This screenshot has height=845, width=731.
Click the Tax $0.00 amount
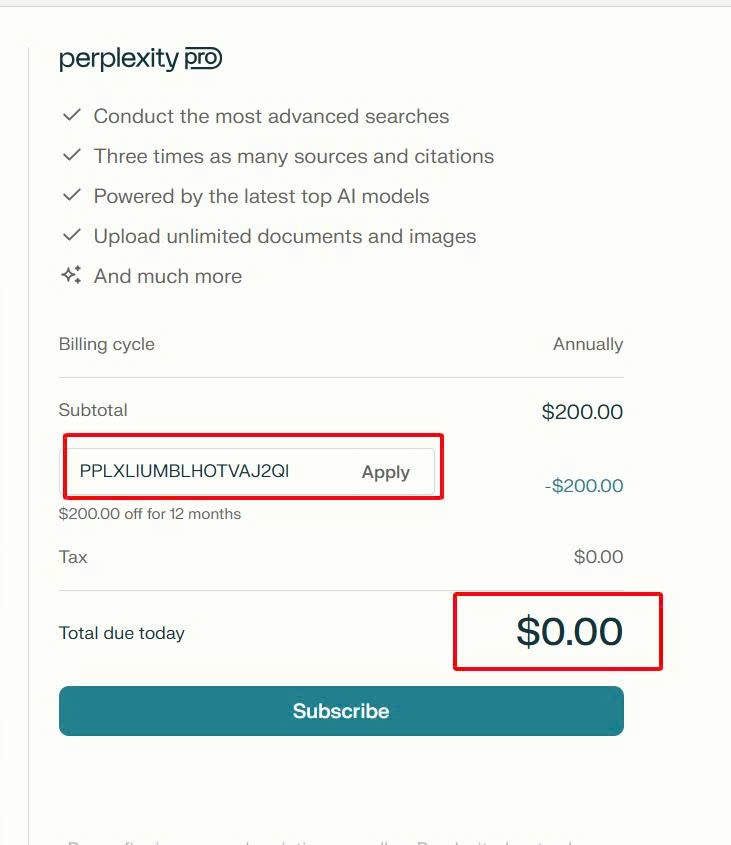pyautogui.click(x=598, y=557)
